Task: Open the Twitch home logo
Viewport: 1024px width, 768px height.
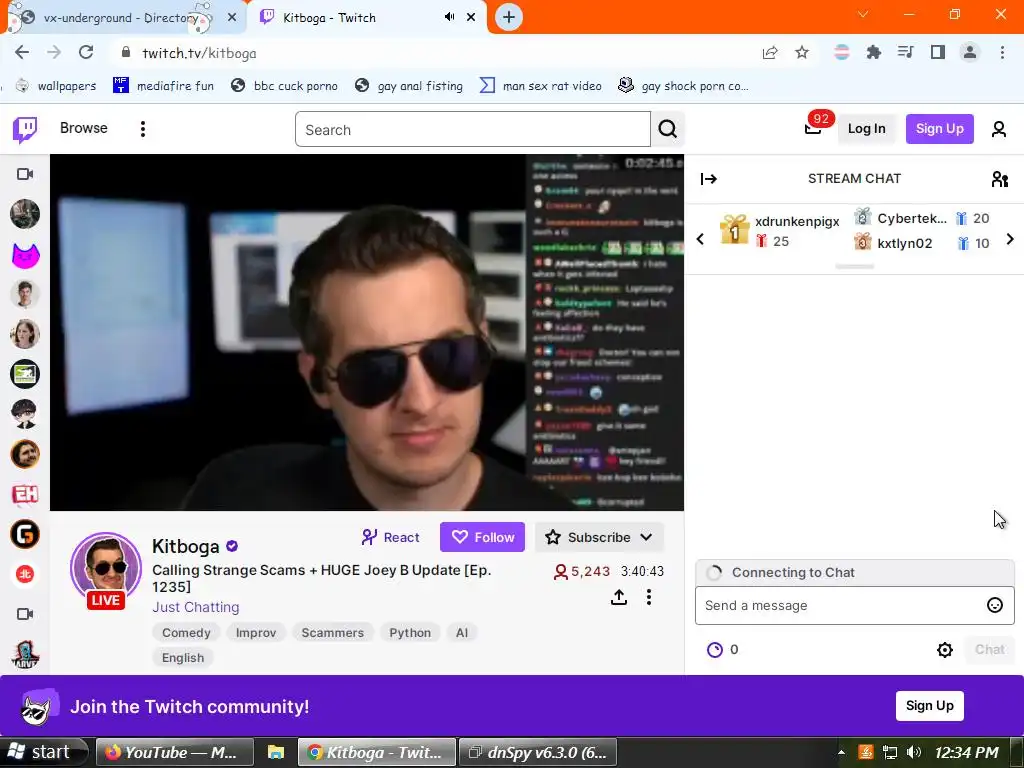Action: (x=25, y=129)
